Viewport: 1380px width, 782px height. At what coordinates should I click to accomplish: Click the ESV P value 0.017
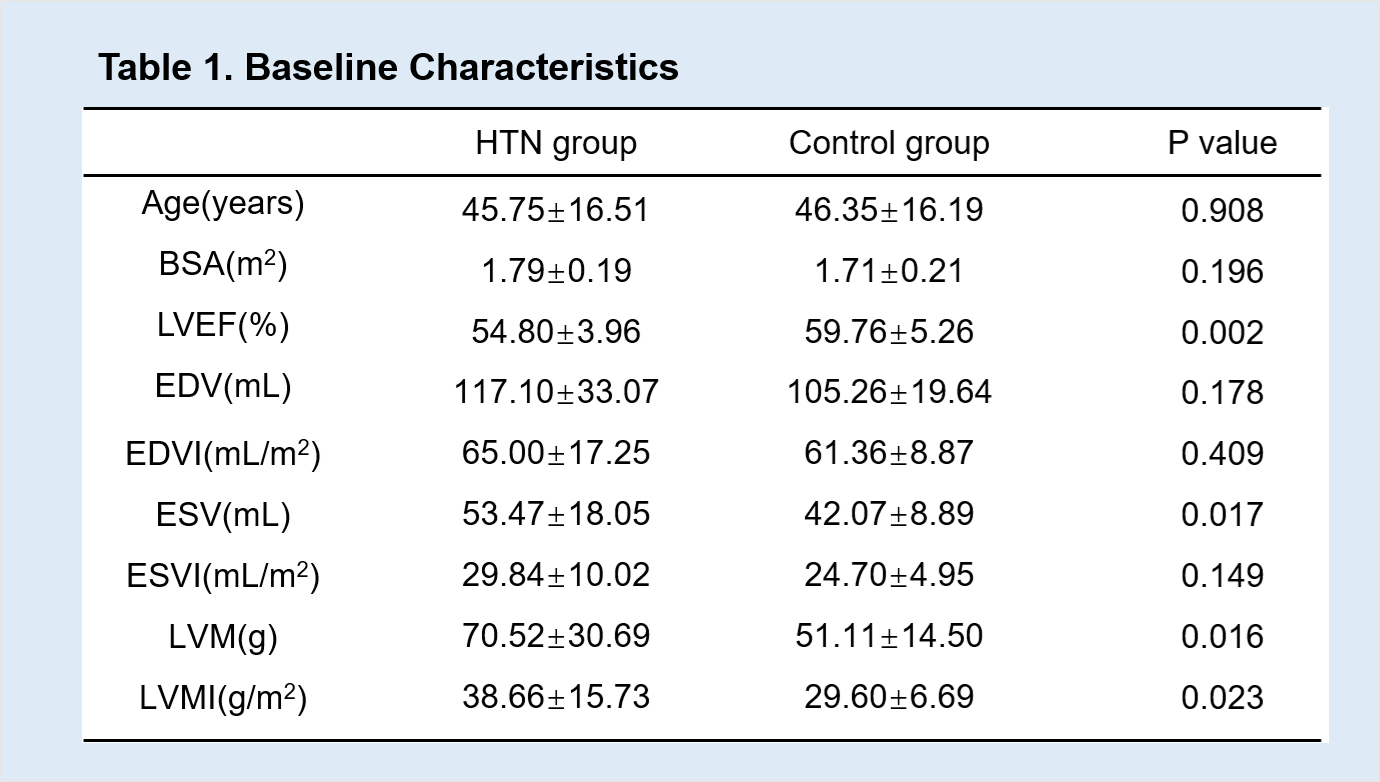point(1222,515)
